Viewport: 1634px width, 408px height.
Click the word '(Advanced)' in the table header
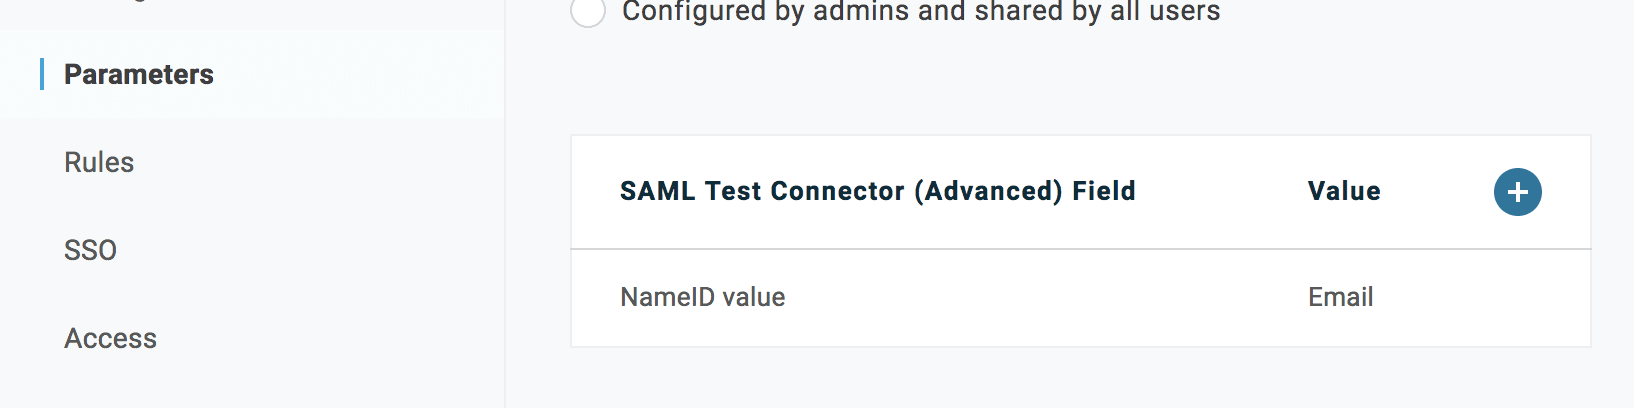[988, 192]
